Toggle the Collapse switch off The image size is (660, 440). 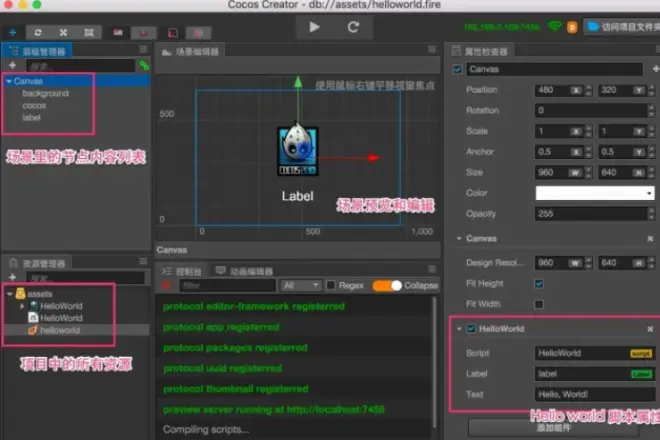[x=388, y=285]
